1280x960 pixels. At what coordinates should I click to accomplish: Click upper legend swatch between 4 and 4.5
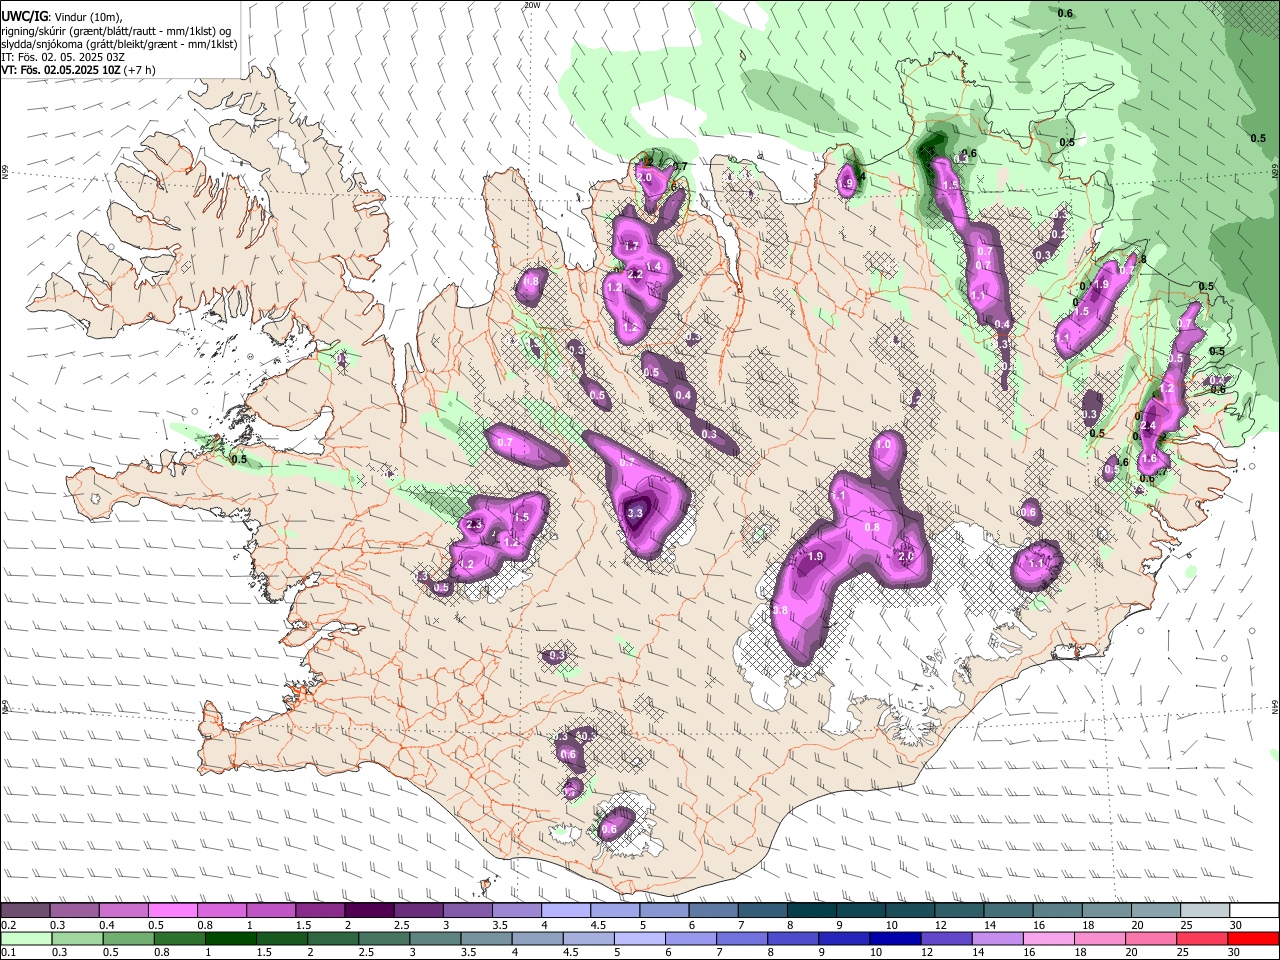click(x=566, y=911)
